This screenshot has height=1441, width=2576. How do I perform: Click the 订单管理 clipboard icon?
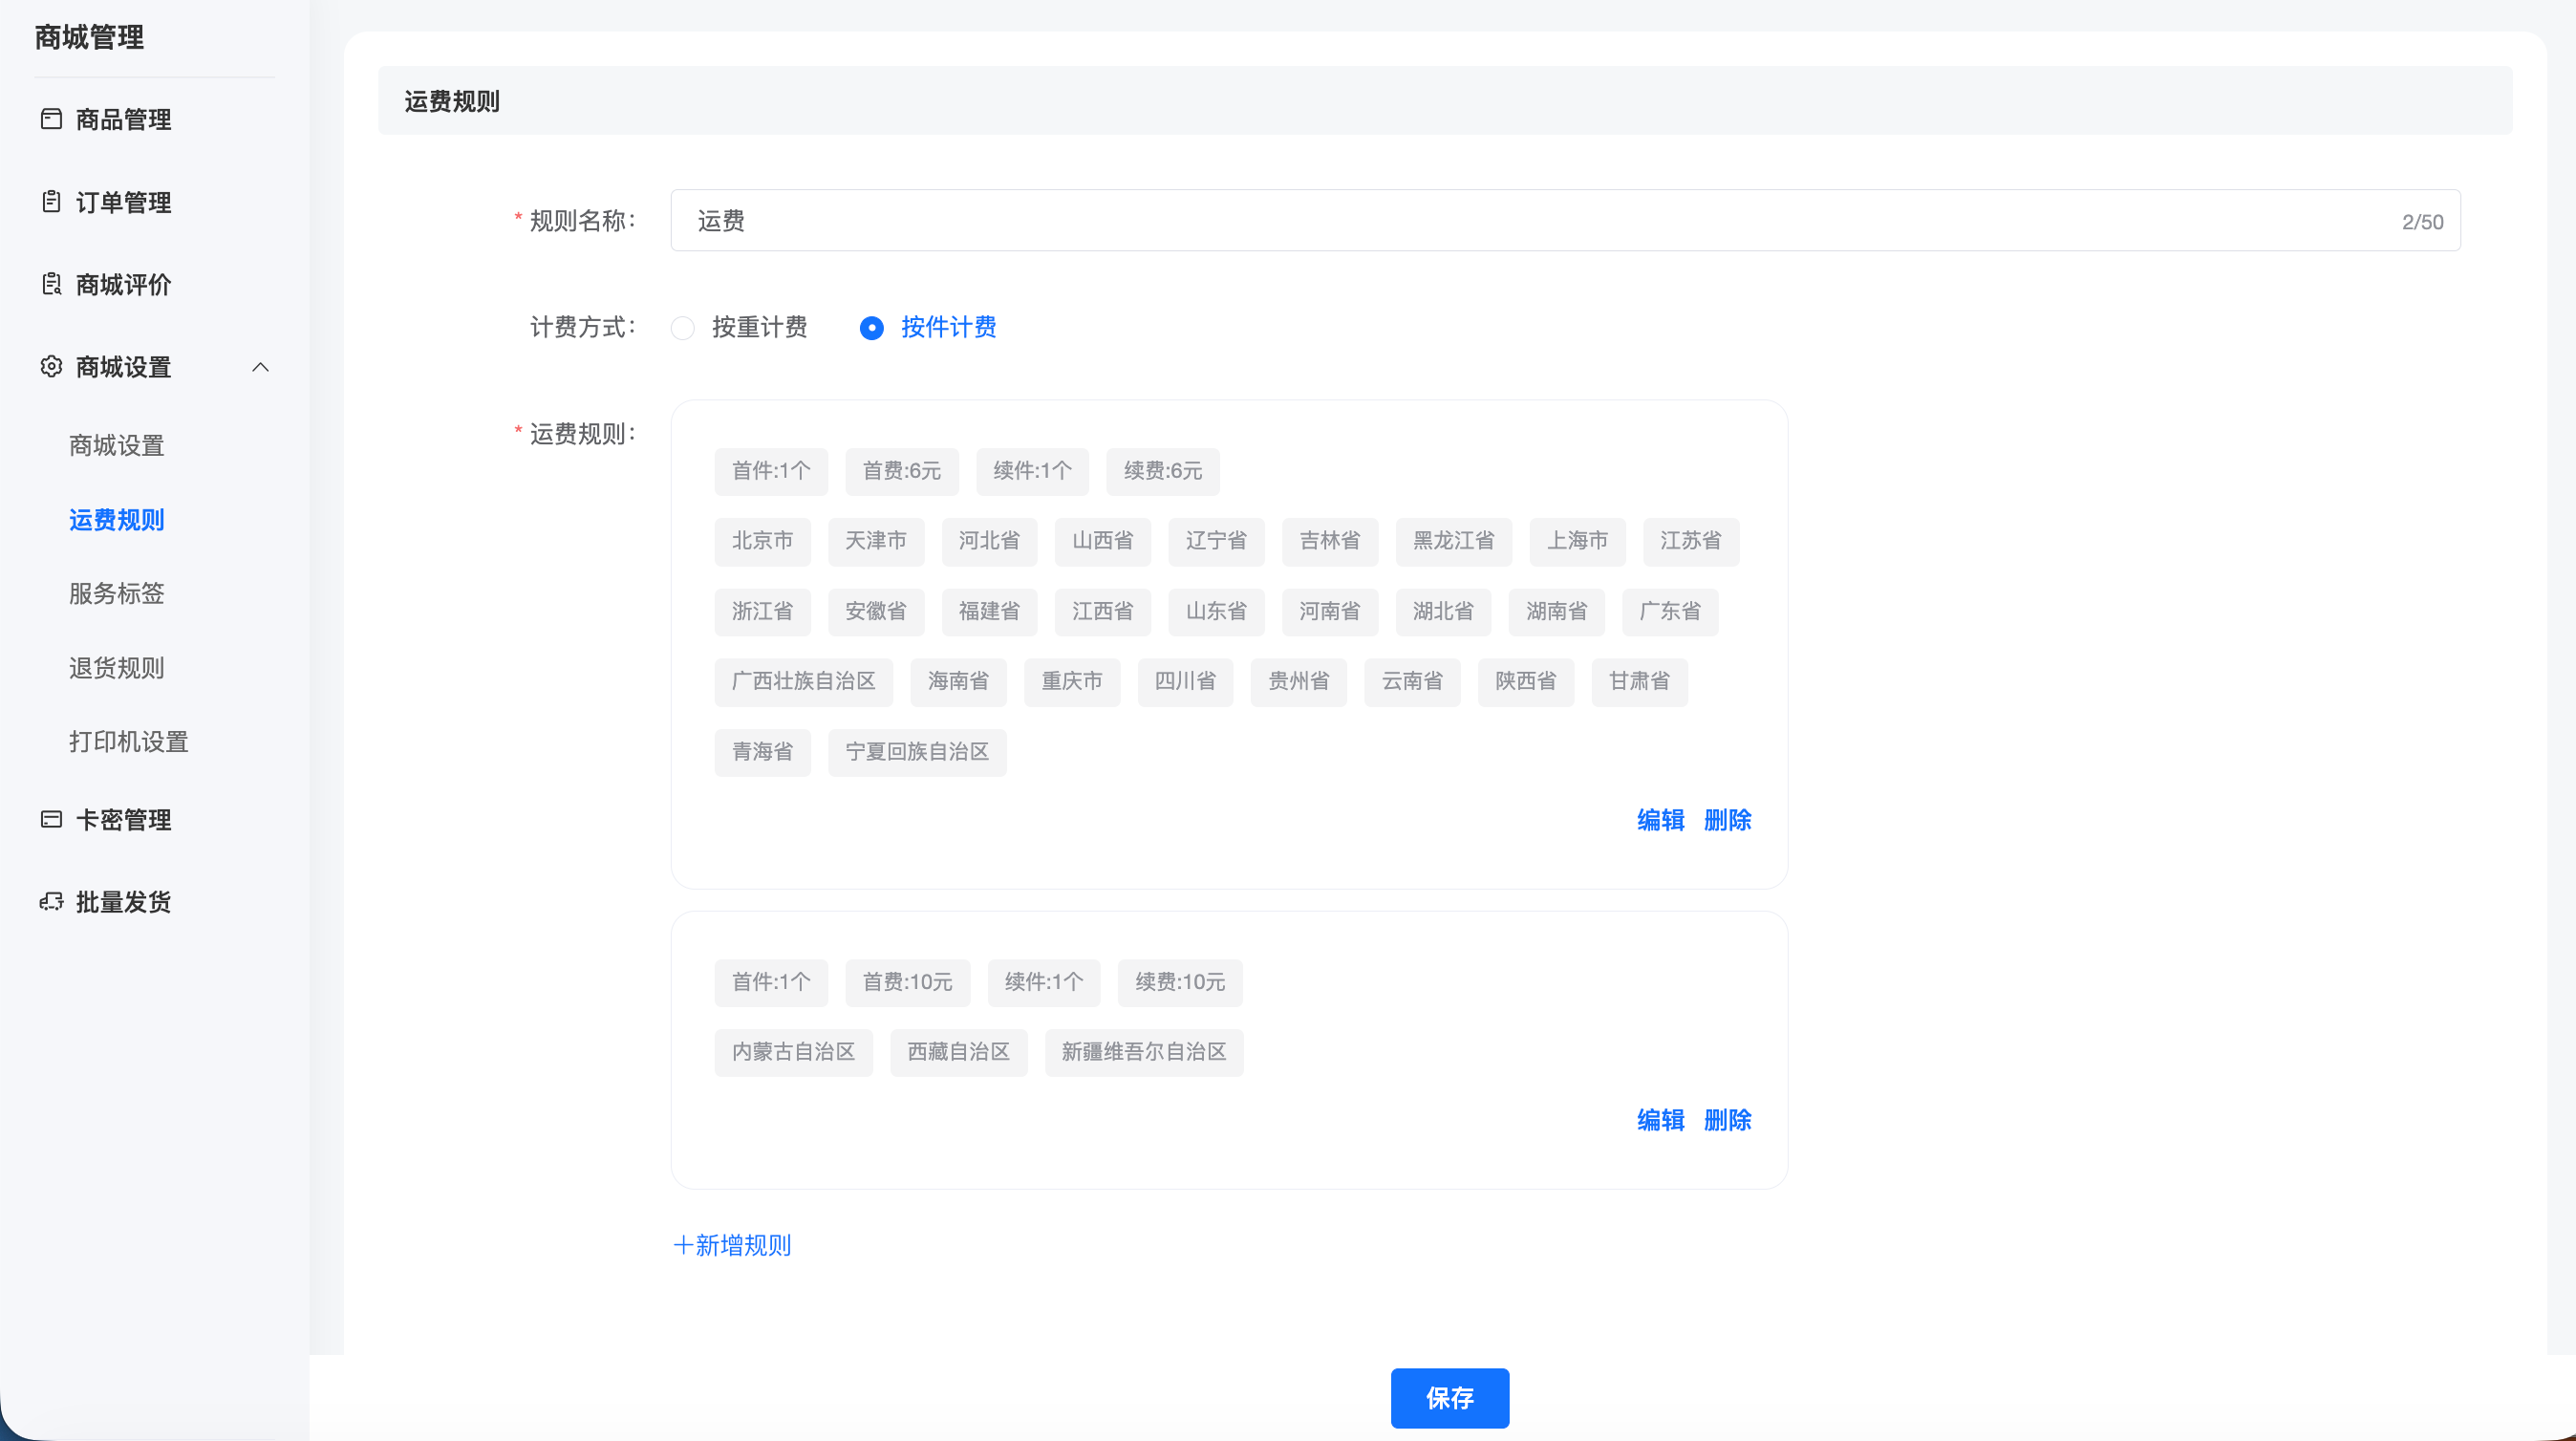pos(51,202)
